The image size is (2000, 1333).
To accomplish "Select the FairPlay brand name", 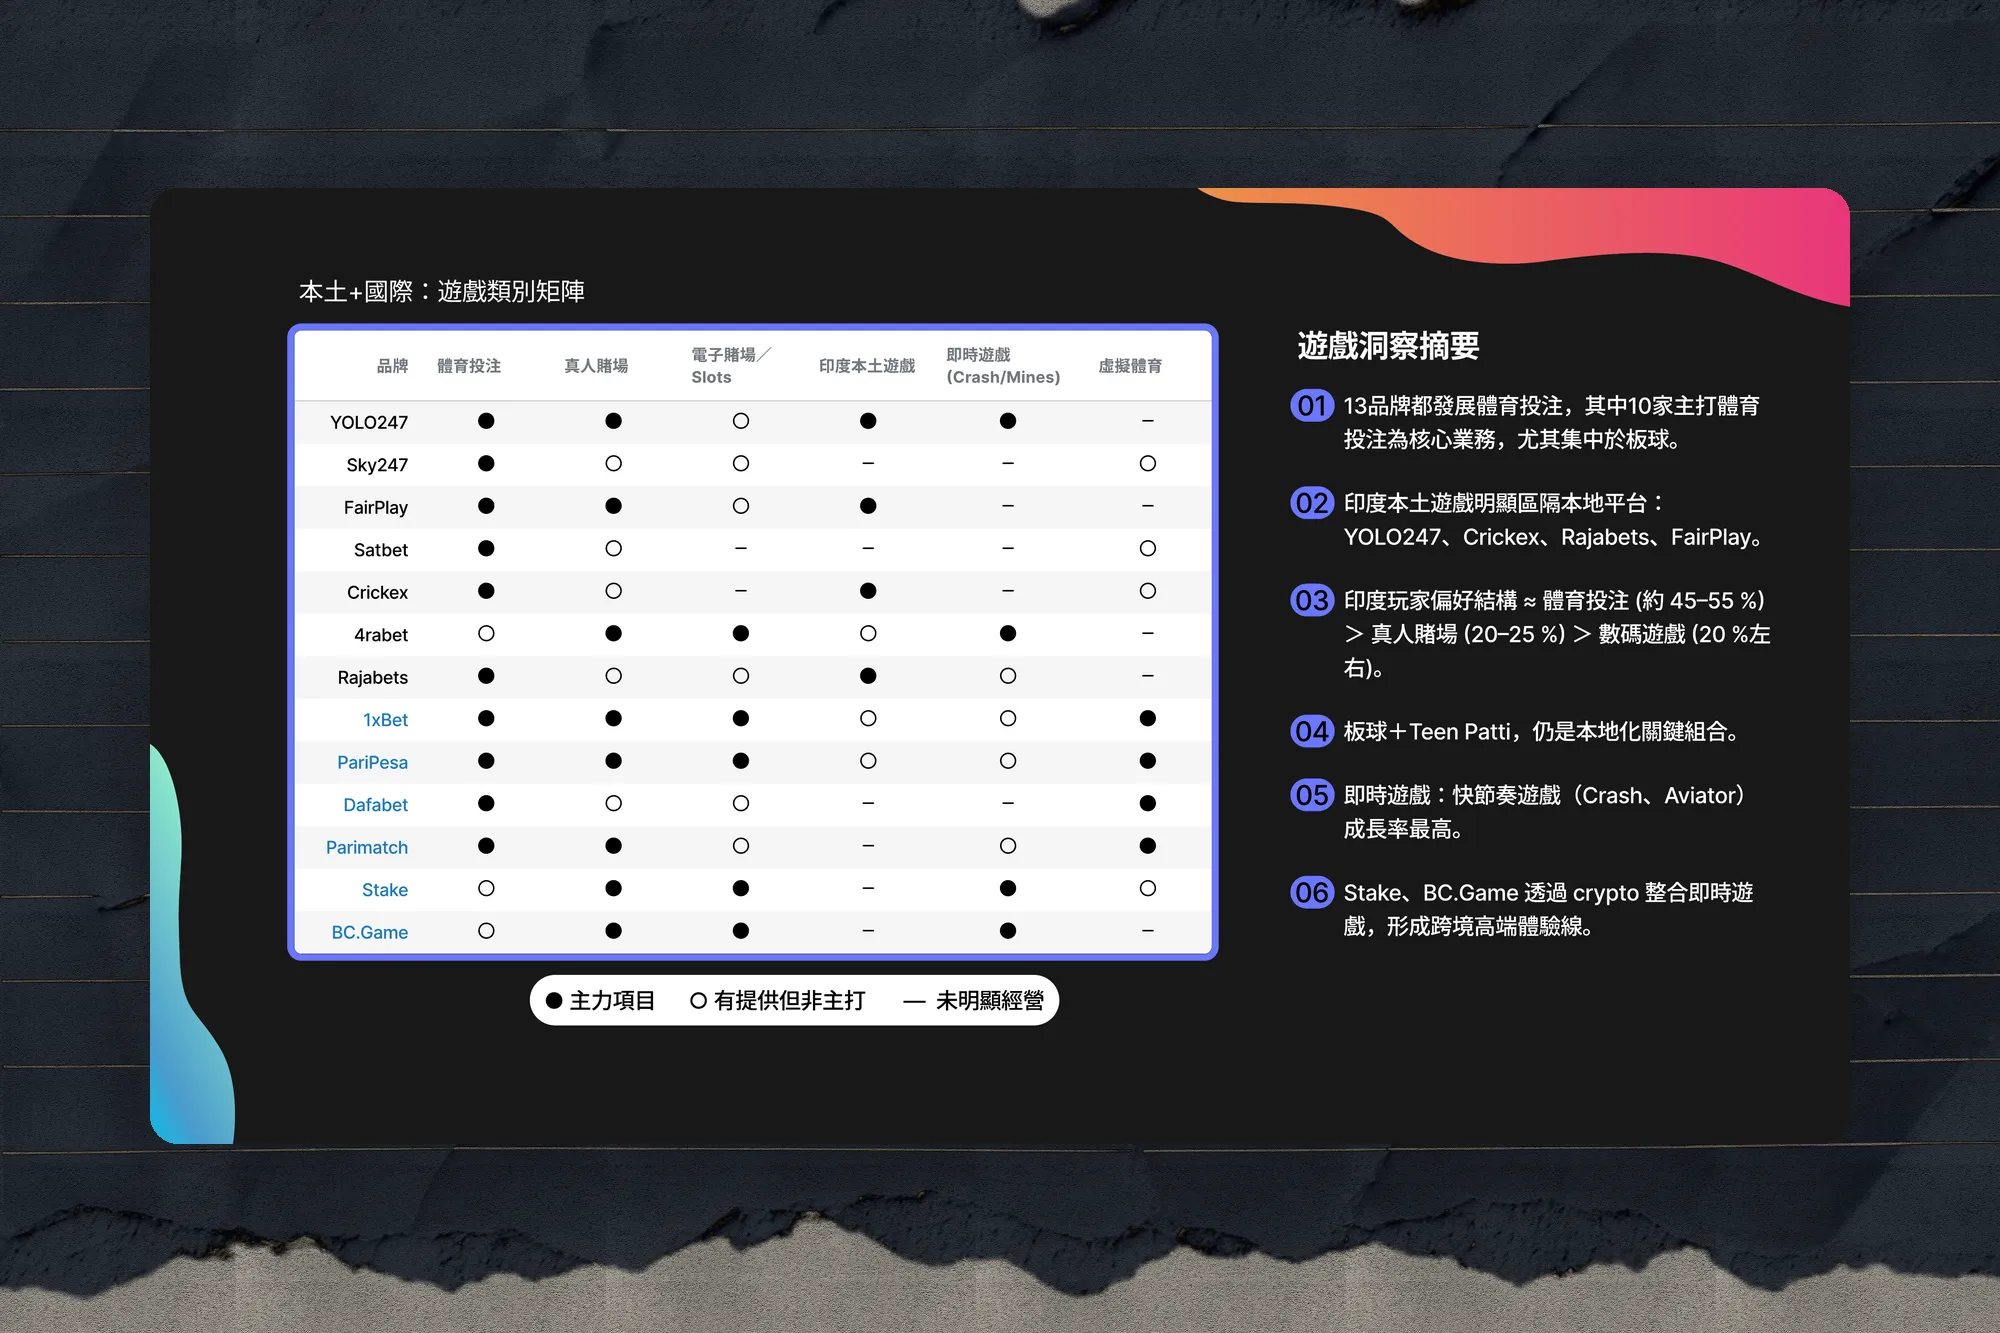I will [376, 507].
